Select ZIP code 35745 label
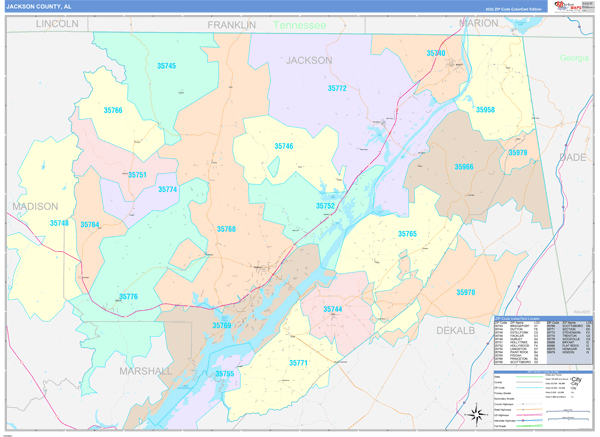The width and height of the screenshot is (600, 437). (166, 66)
